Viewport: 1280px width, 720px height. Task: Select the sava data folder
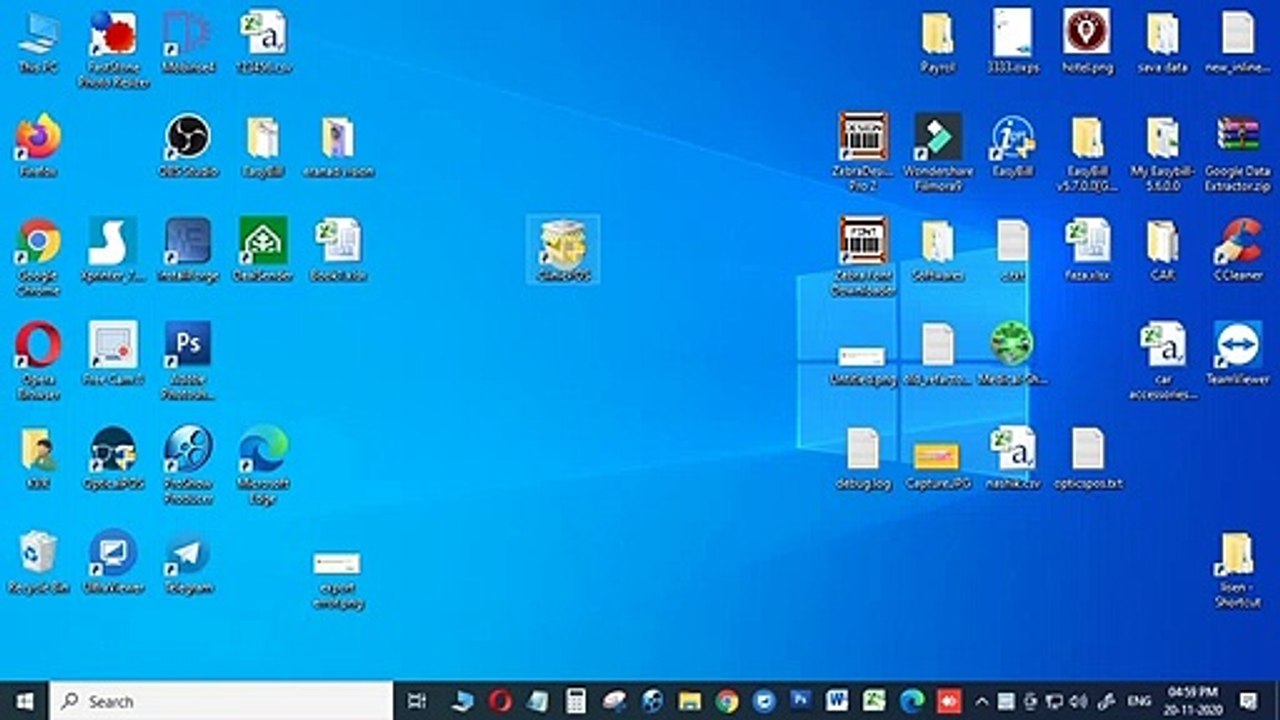pos(1163,42)
